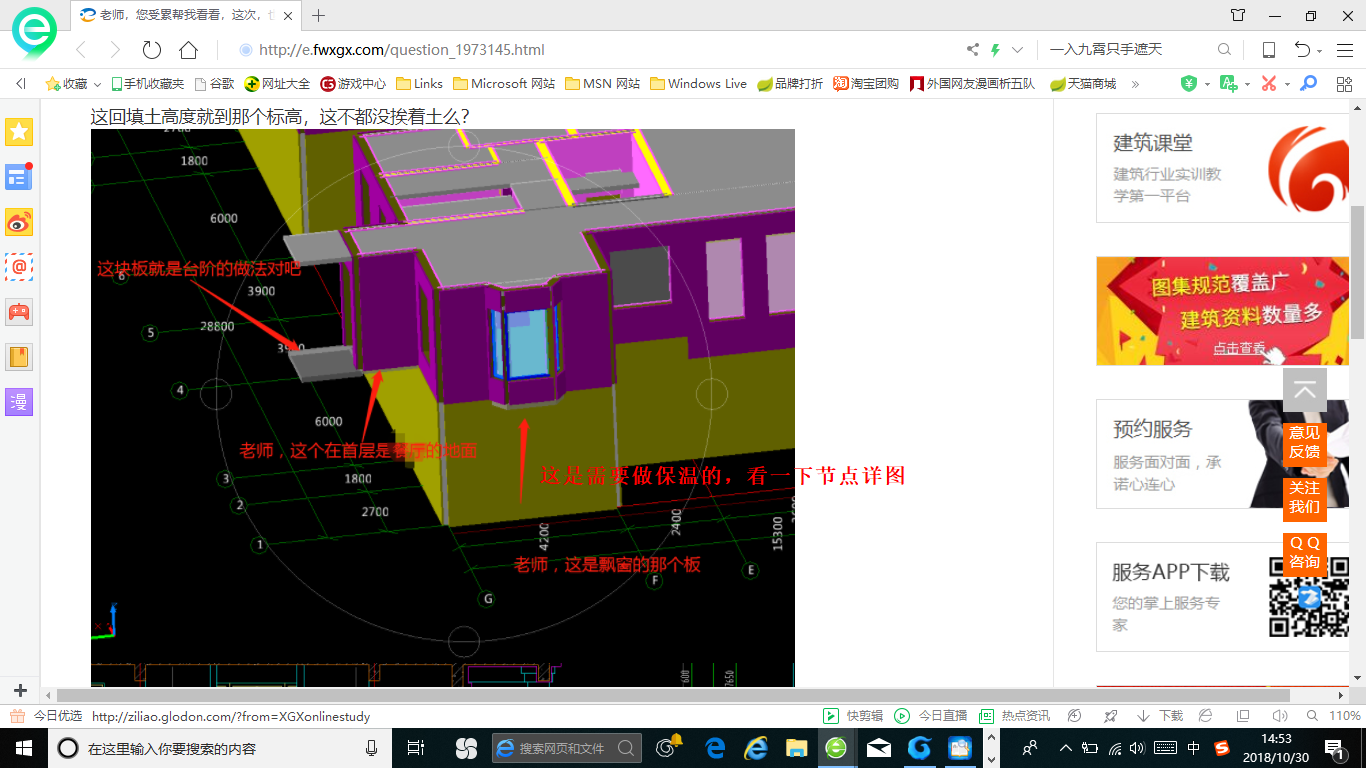The width and height of the screenshot is (1366, 768).
Task: Open the 游戏中心 bookmark
Action: point(353,84)
